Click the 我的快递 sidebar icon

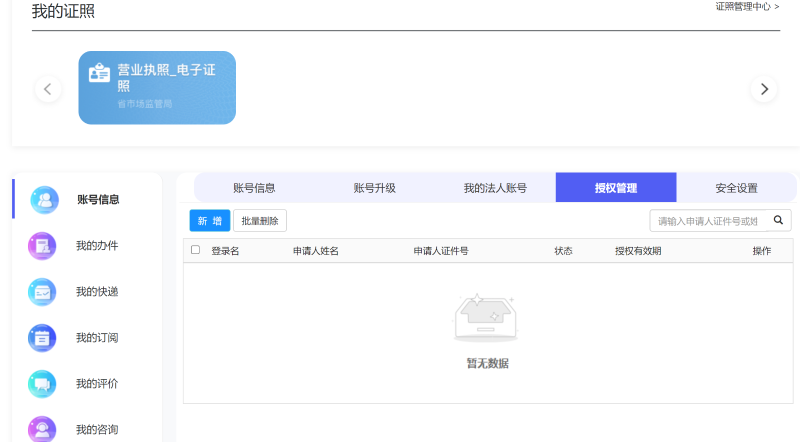point(42,292)
